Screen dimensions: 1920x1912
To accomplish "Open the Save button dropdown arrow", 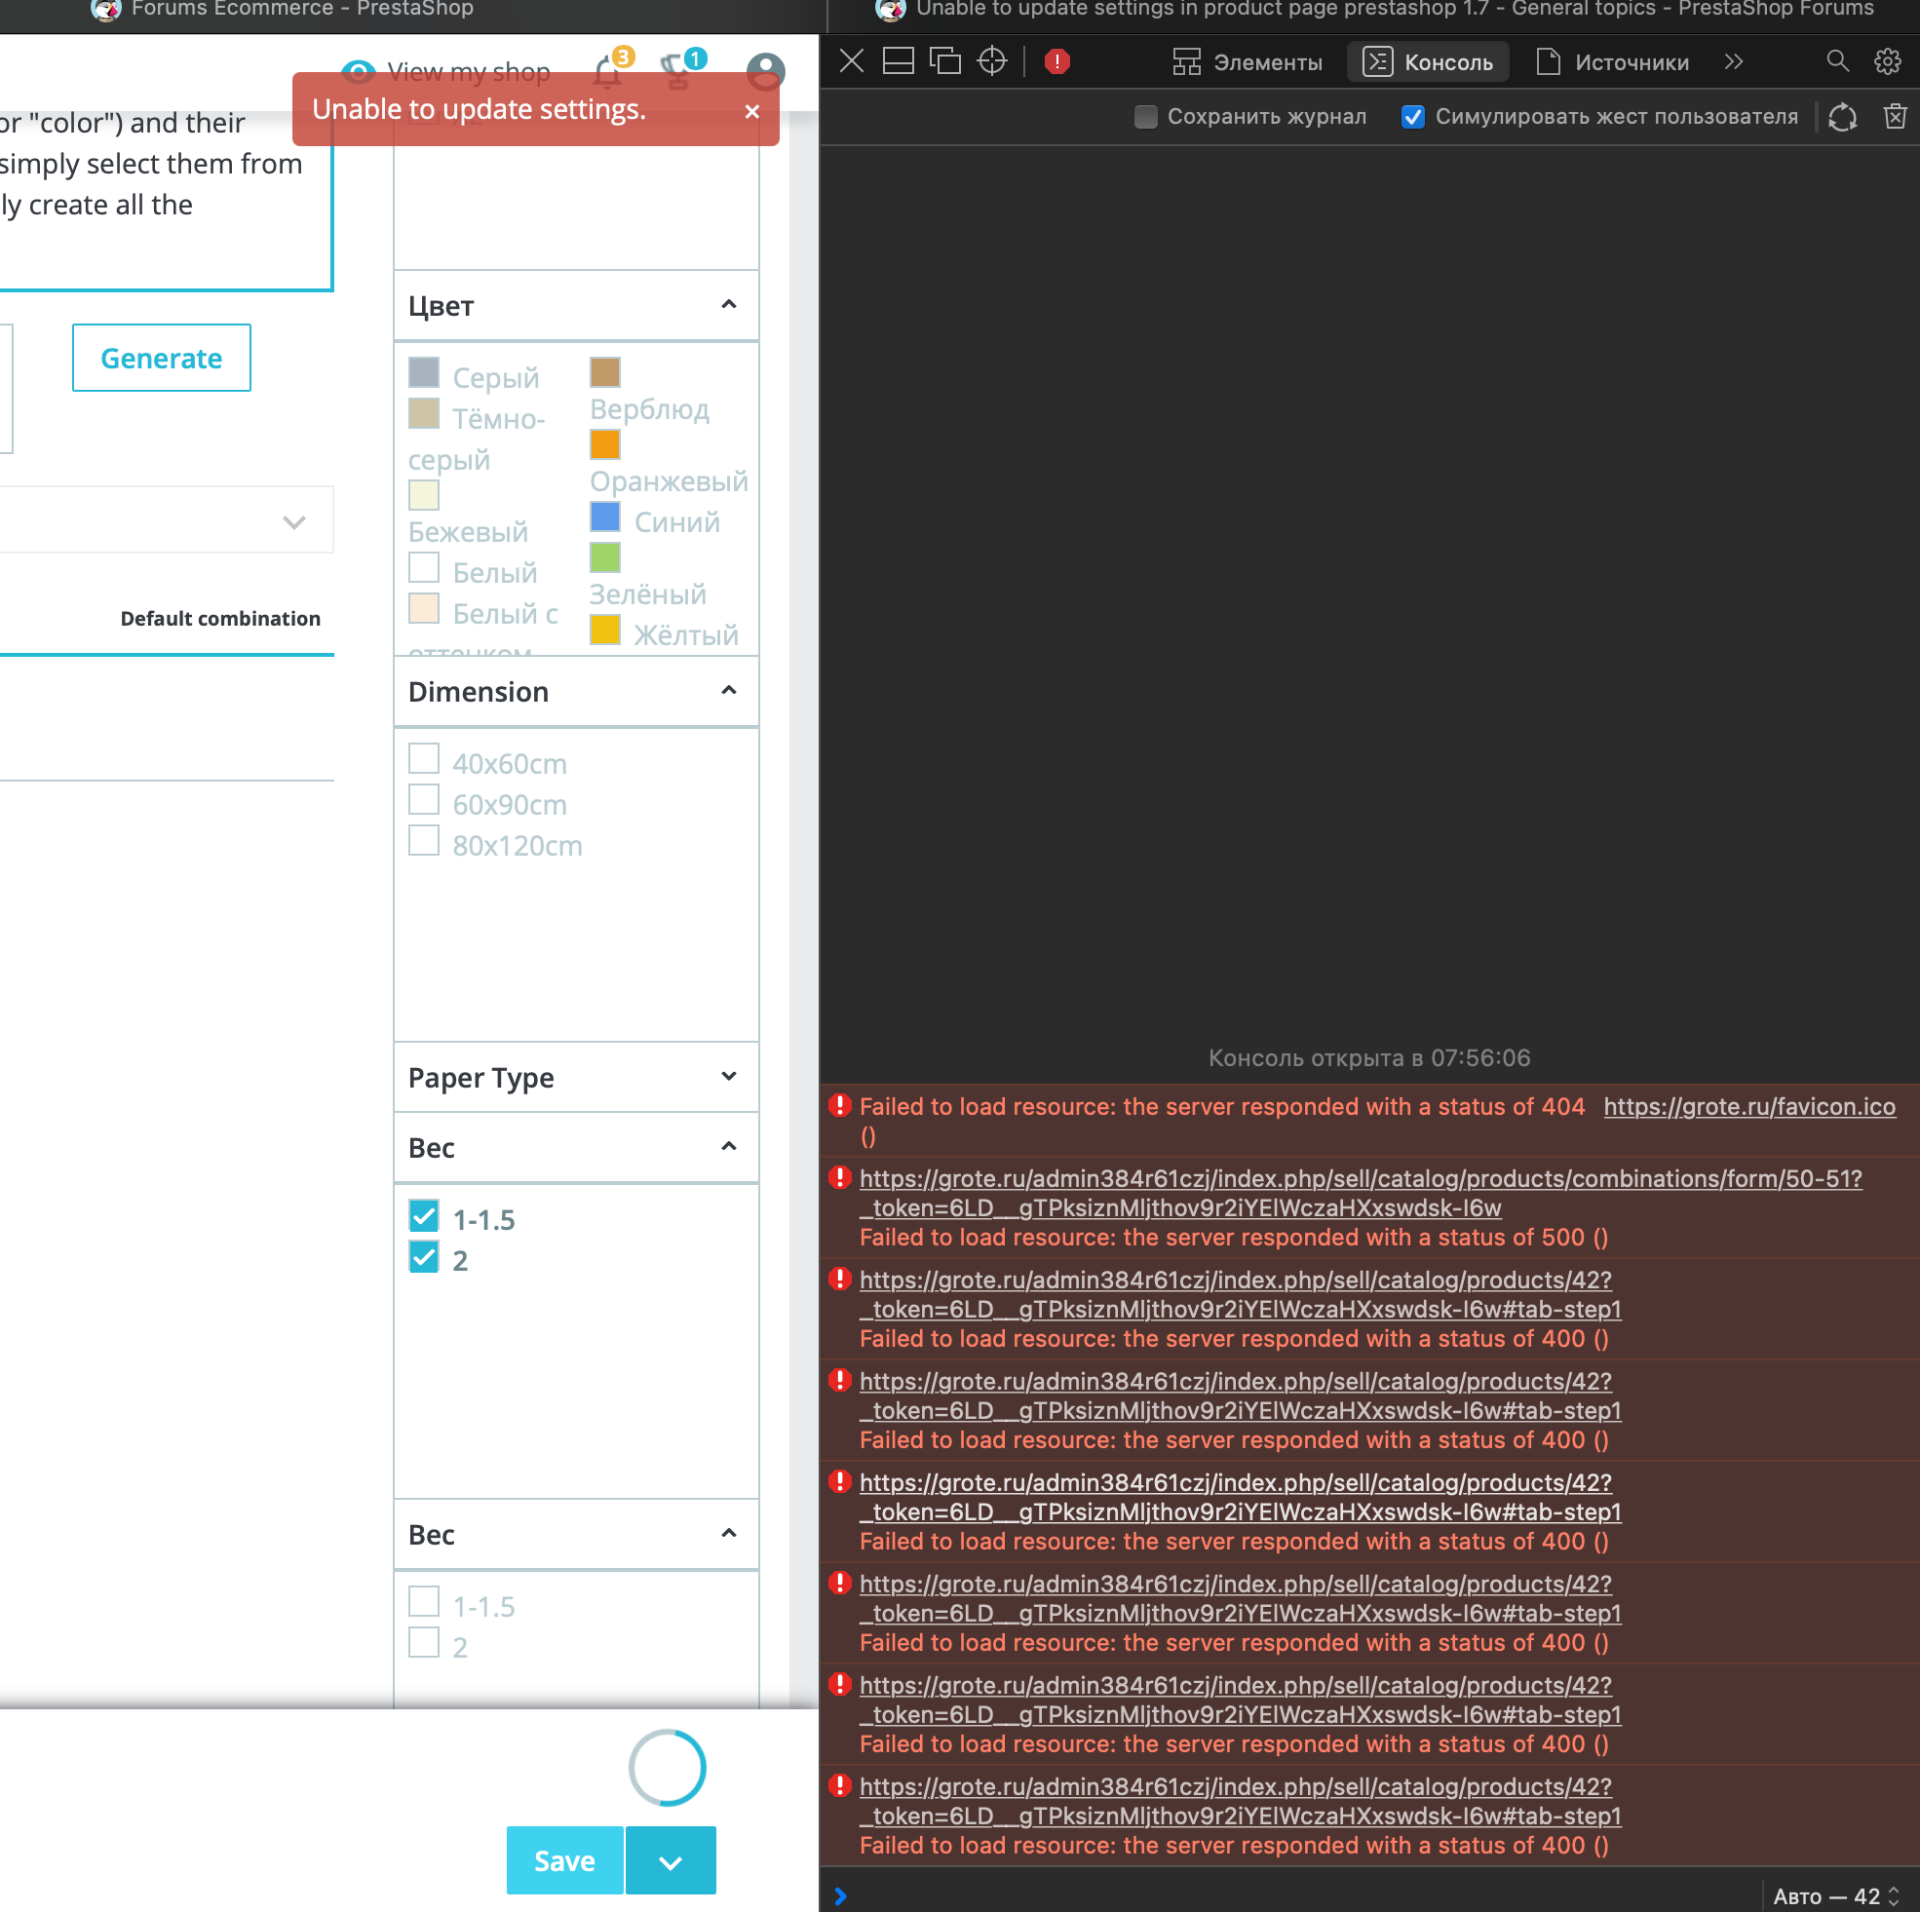I will 670,1861.
